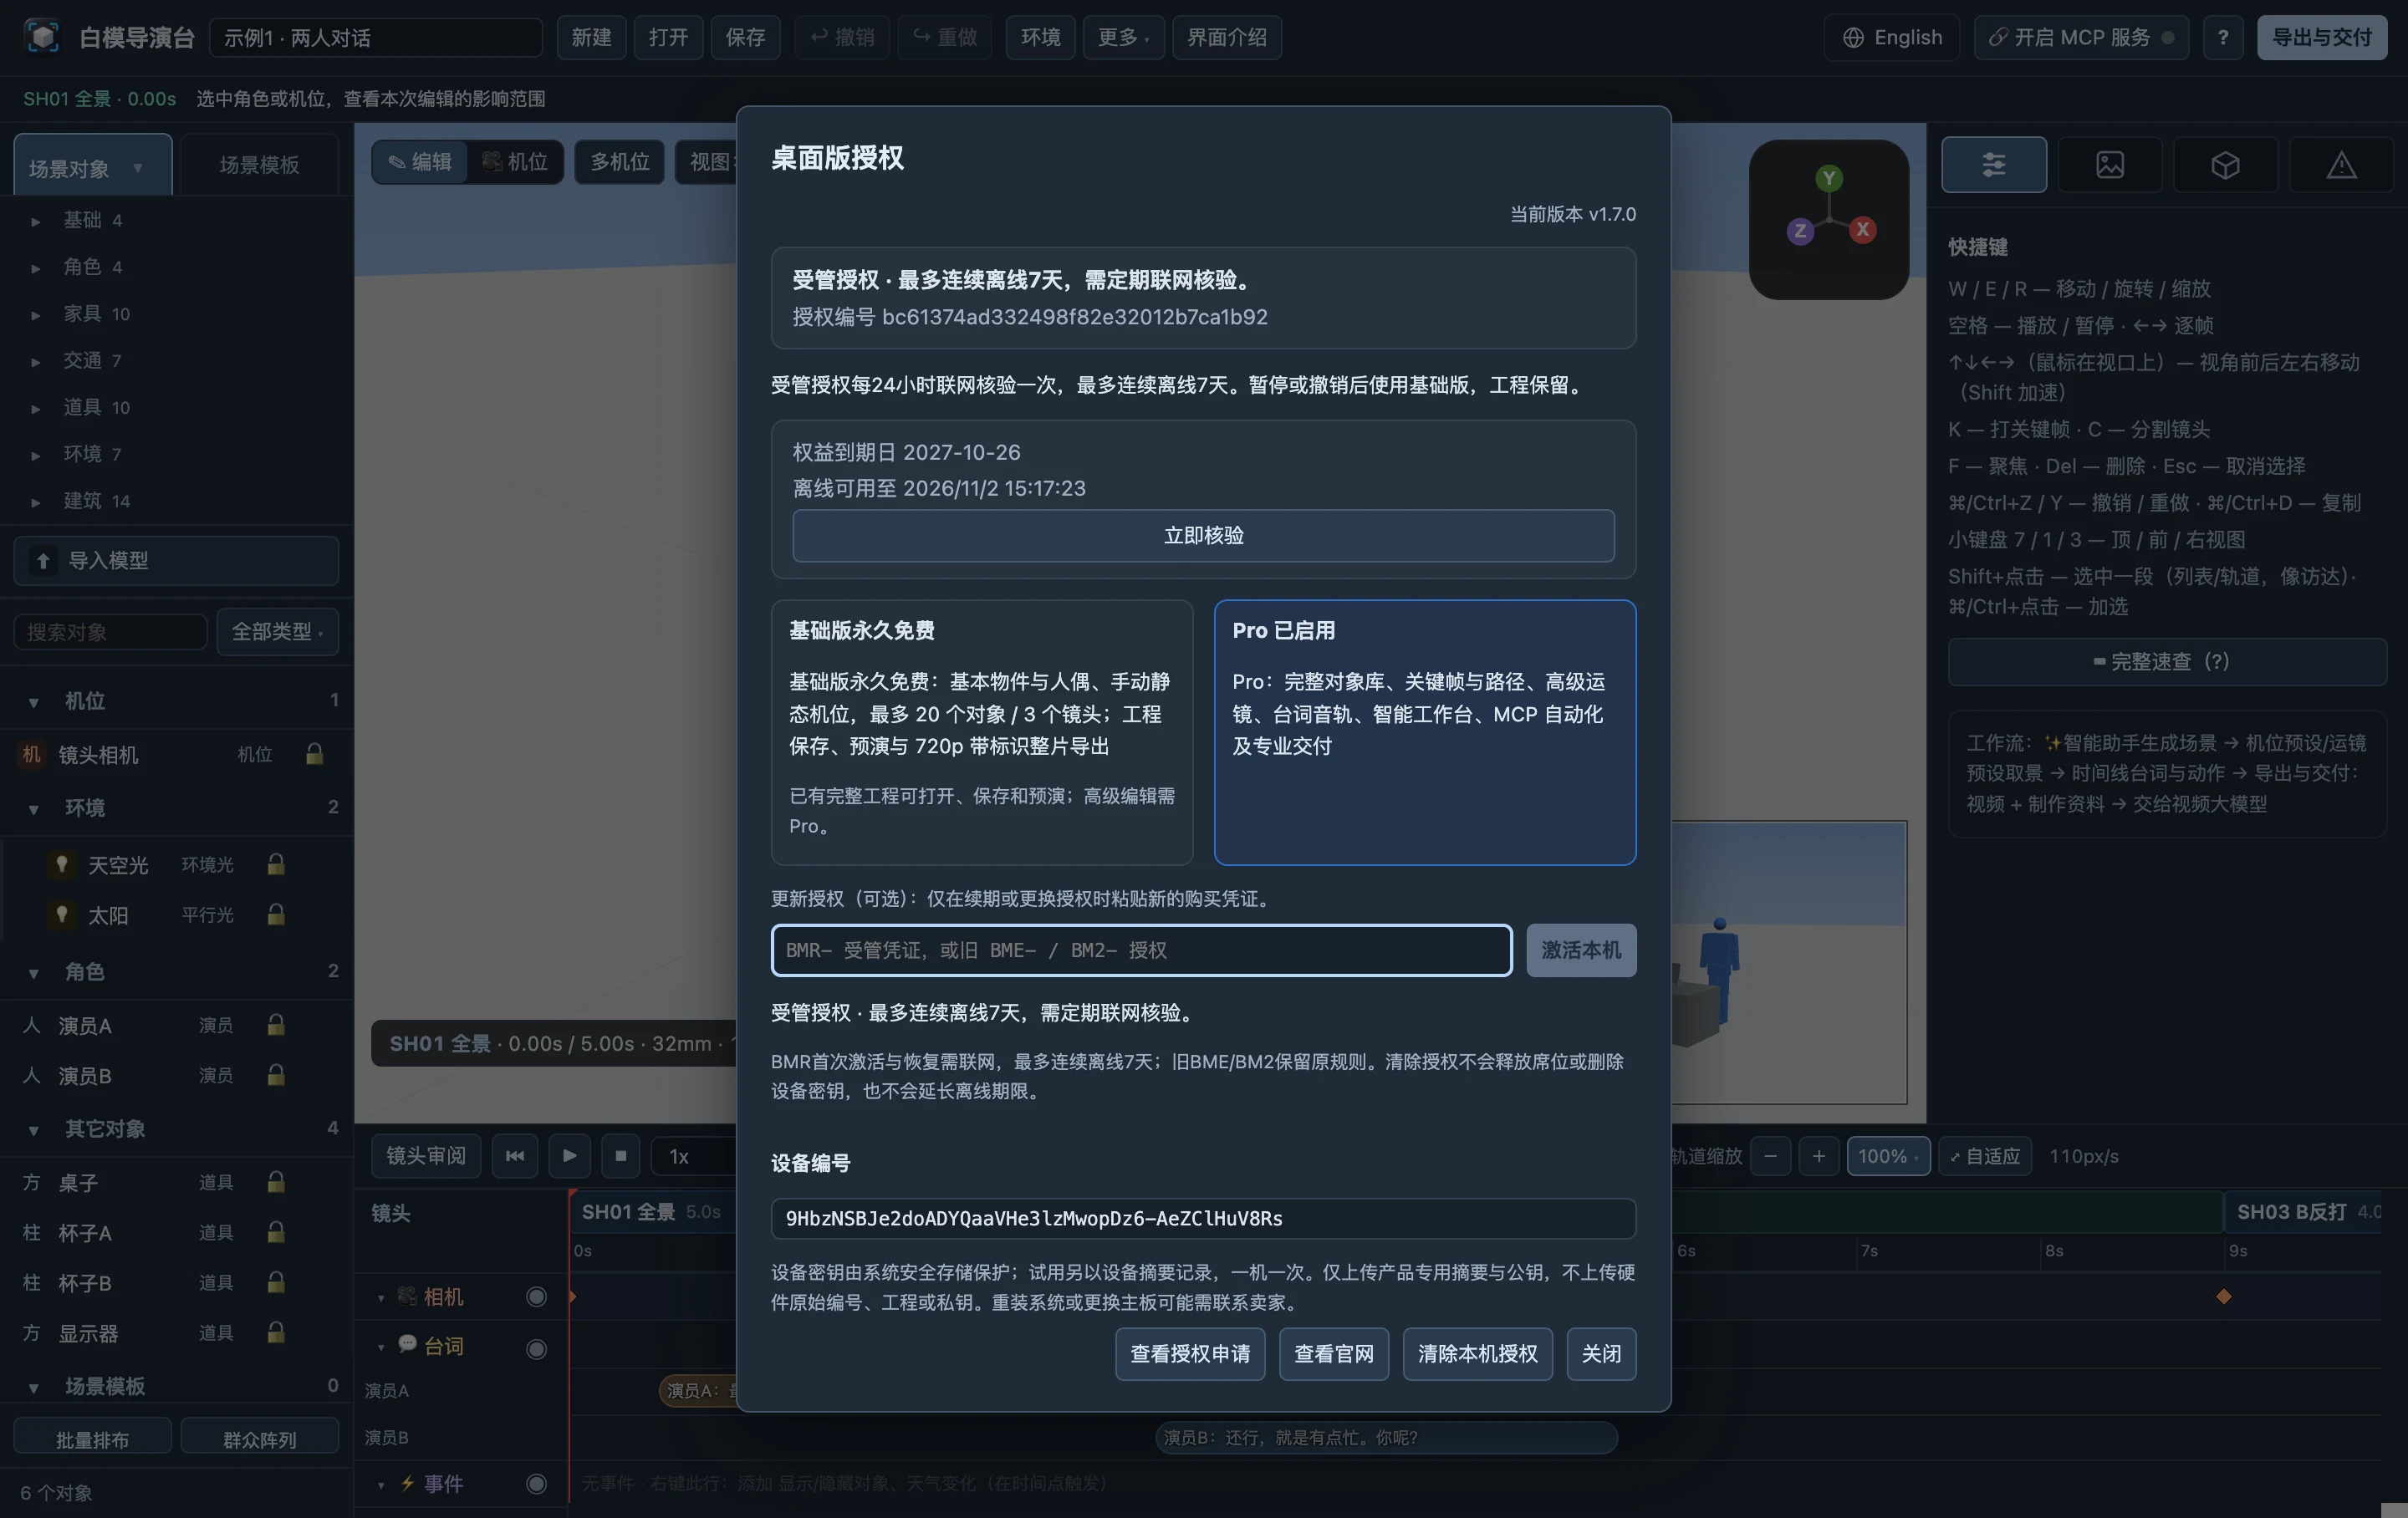The height and width of the screenshot is (1518, 2408).
Task: Stop timeline playback
Action: (621, 1156)
